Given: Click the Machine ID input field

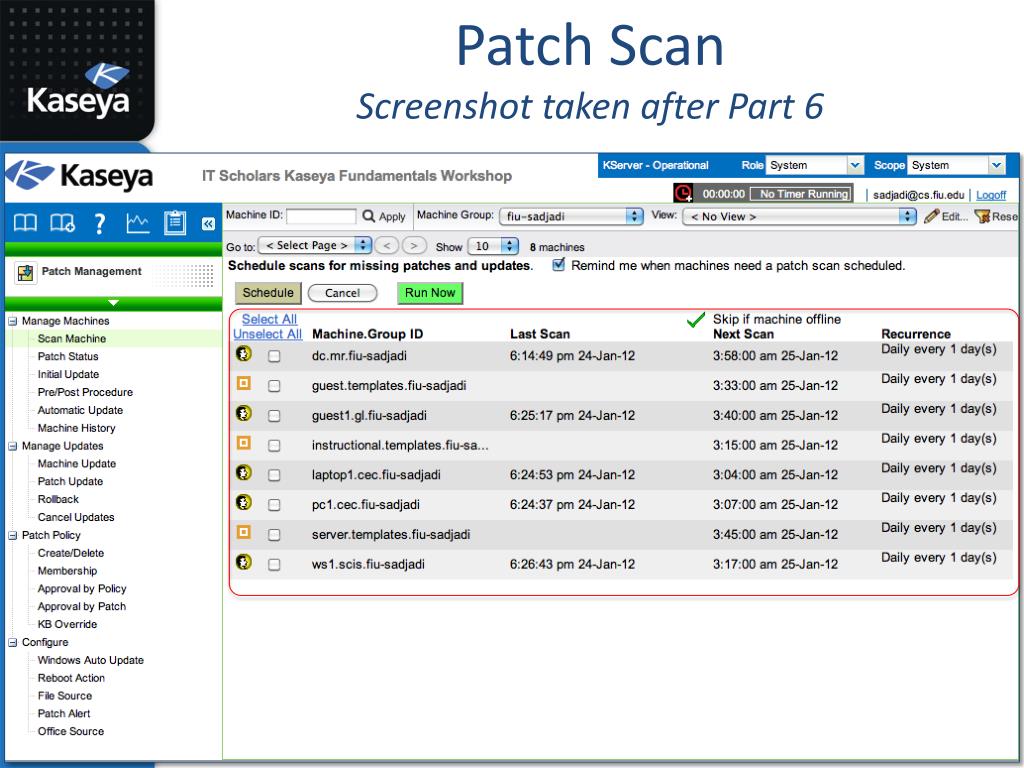Looking at the screenshot, I should click(x=321, y=216).
